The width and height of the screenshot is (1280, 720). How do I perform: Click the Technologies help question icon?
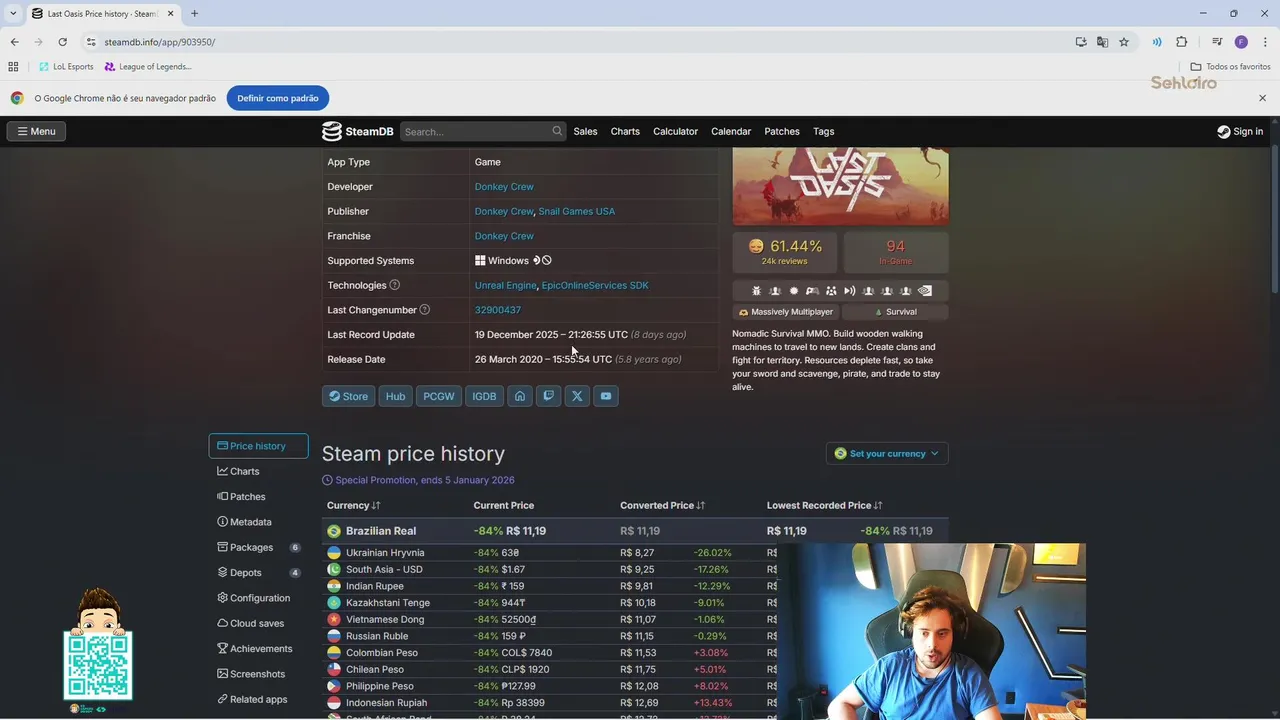click(x=394, y=285)
